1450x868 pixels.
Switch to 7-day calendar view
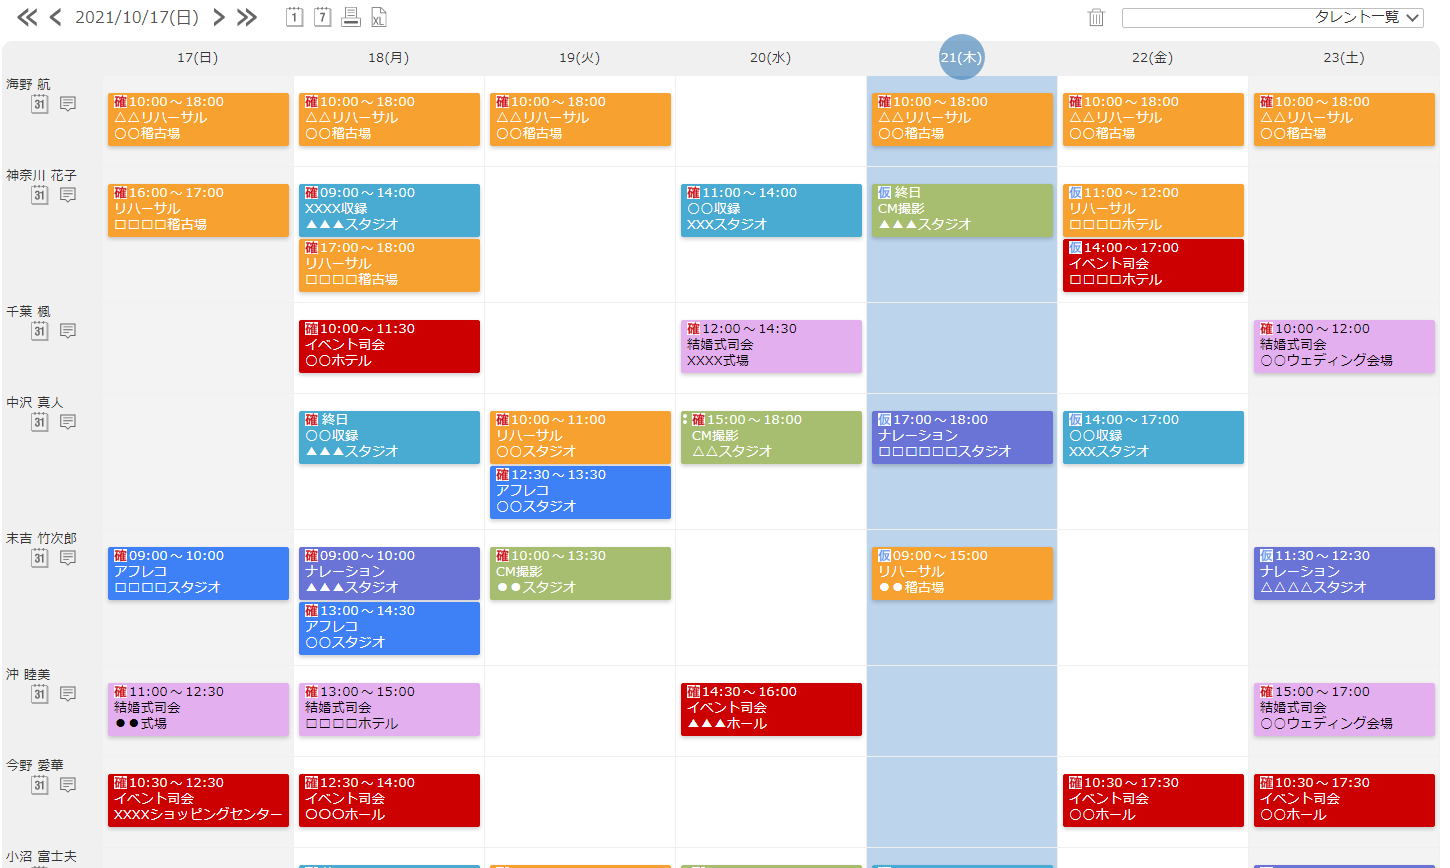pyautogui.click(x=322, y=17)
